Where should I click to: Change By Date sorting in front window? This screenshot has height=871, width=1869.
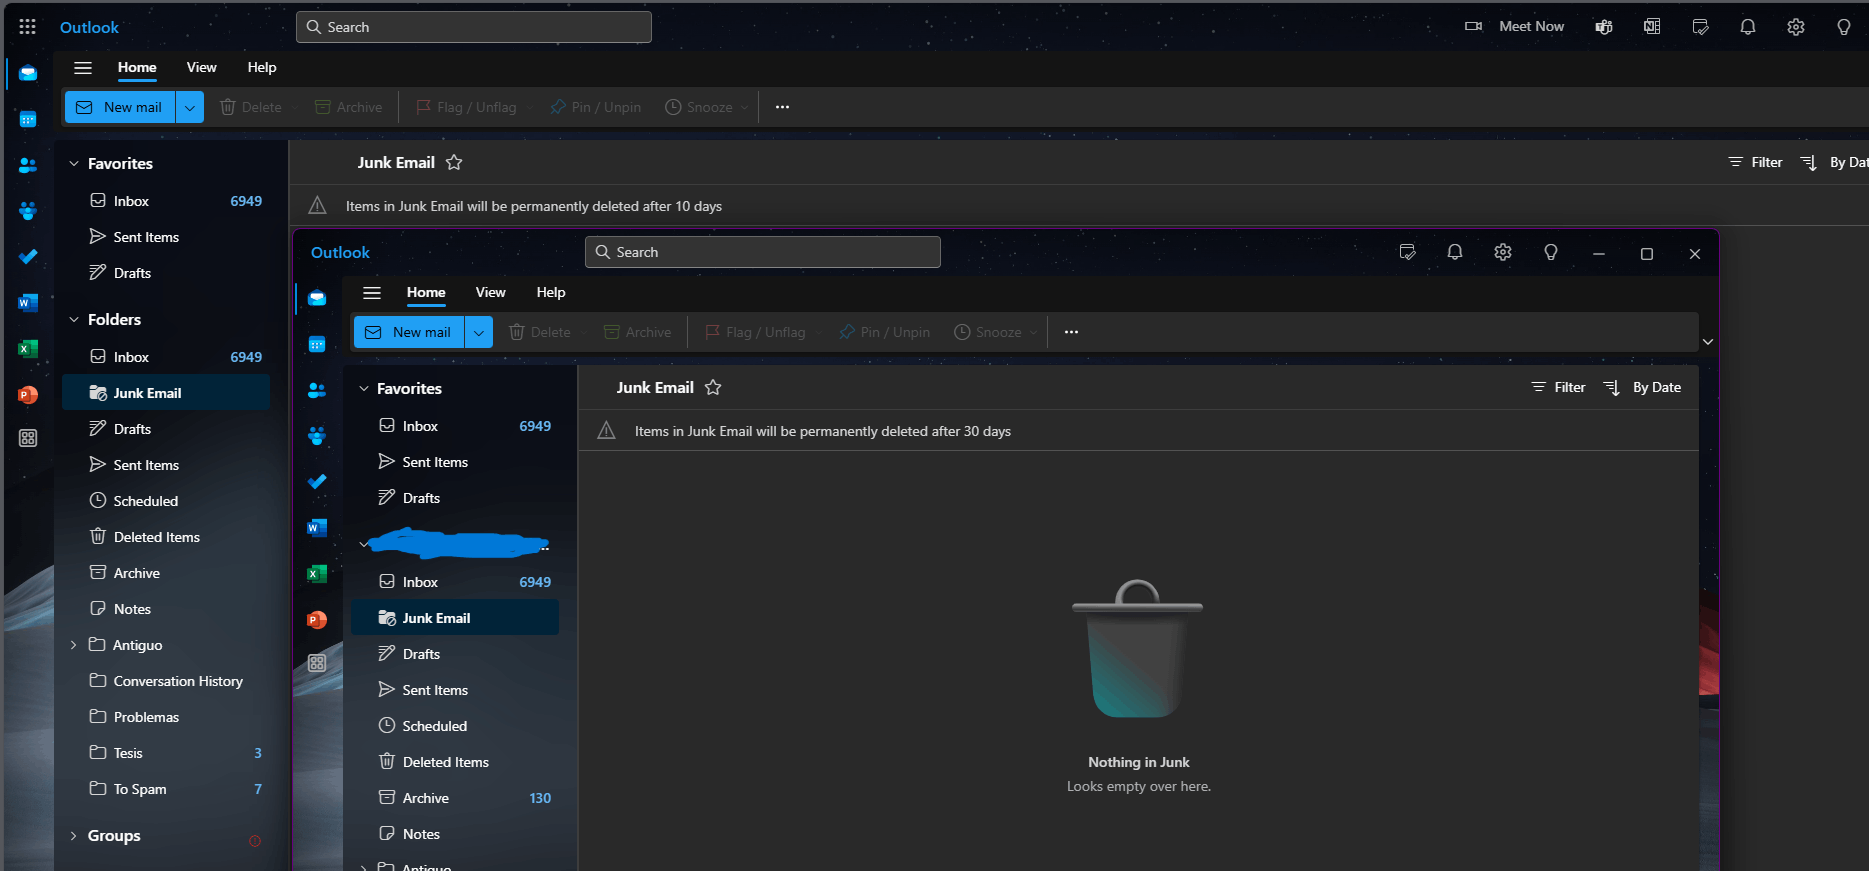[x=1643, y=387]
